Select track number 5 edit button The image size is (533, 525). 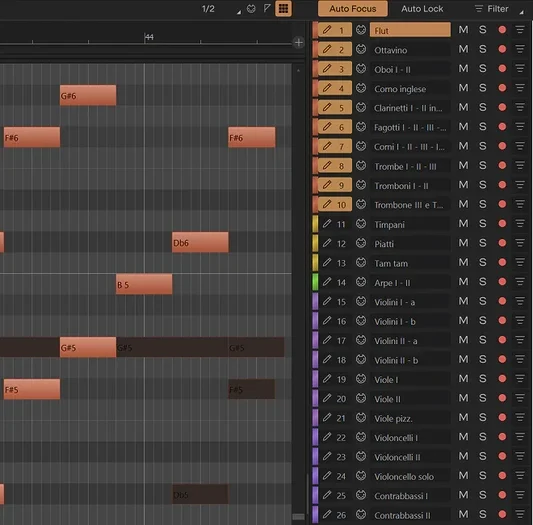tap(335, 107)
